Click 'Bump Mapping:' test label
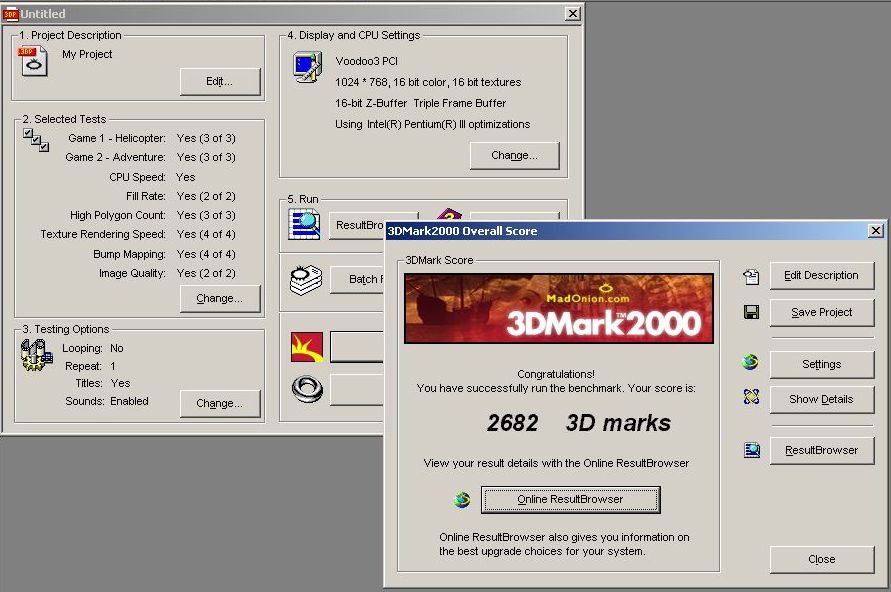 coord(130,255)
